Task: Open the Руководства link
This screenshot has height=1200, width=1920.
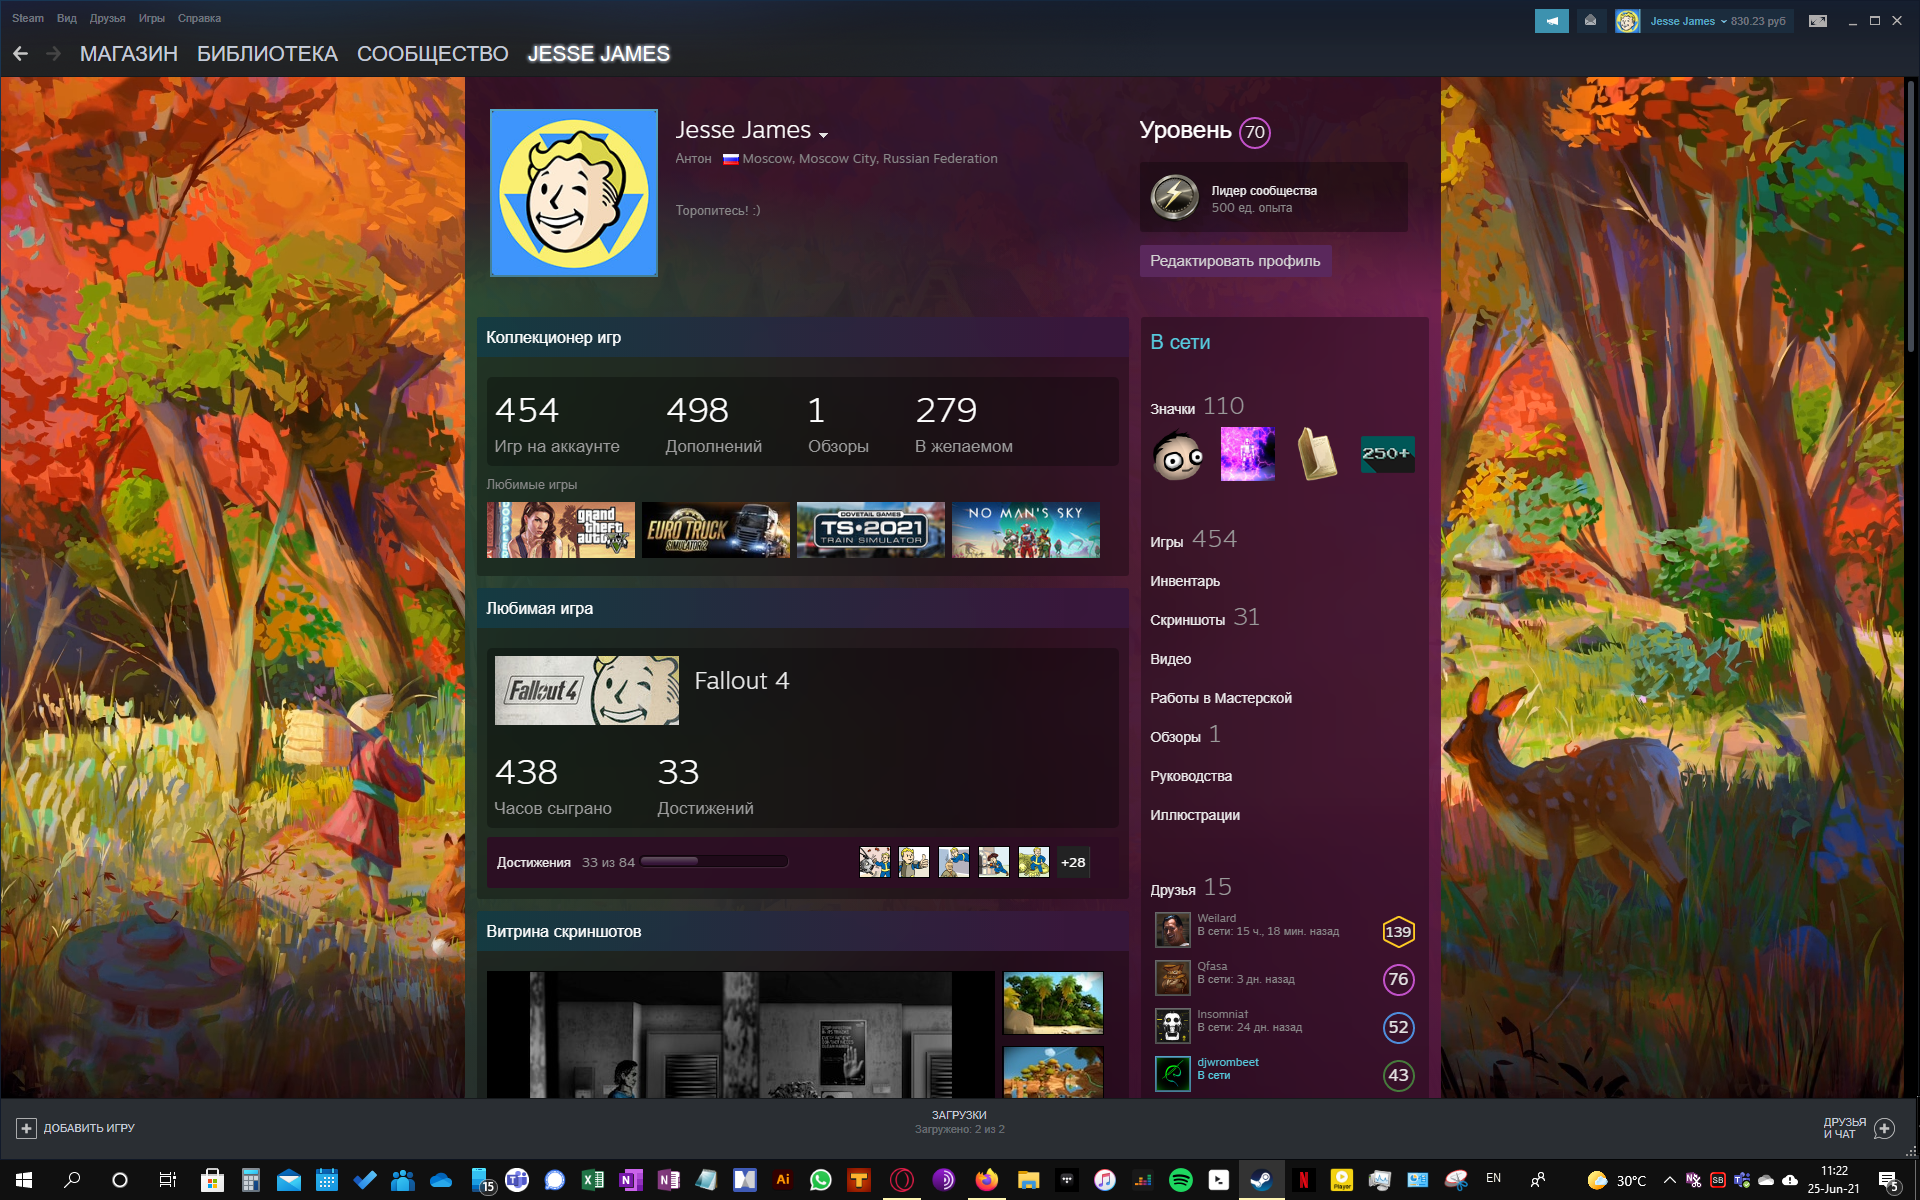Action: click(x=1191, y=776)
